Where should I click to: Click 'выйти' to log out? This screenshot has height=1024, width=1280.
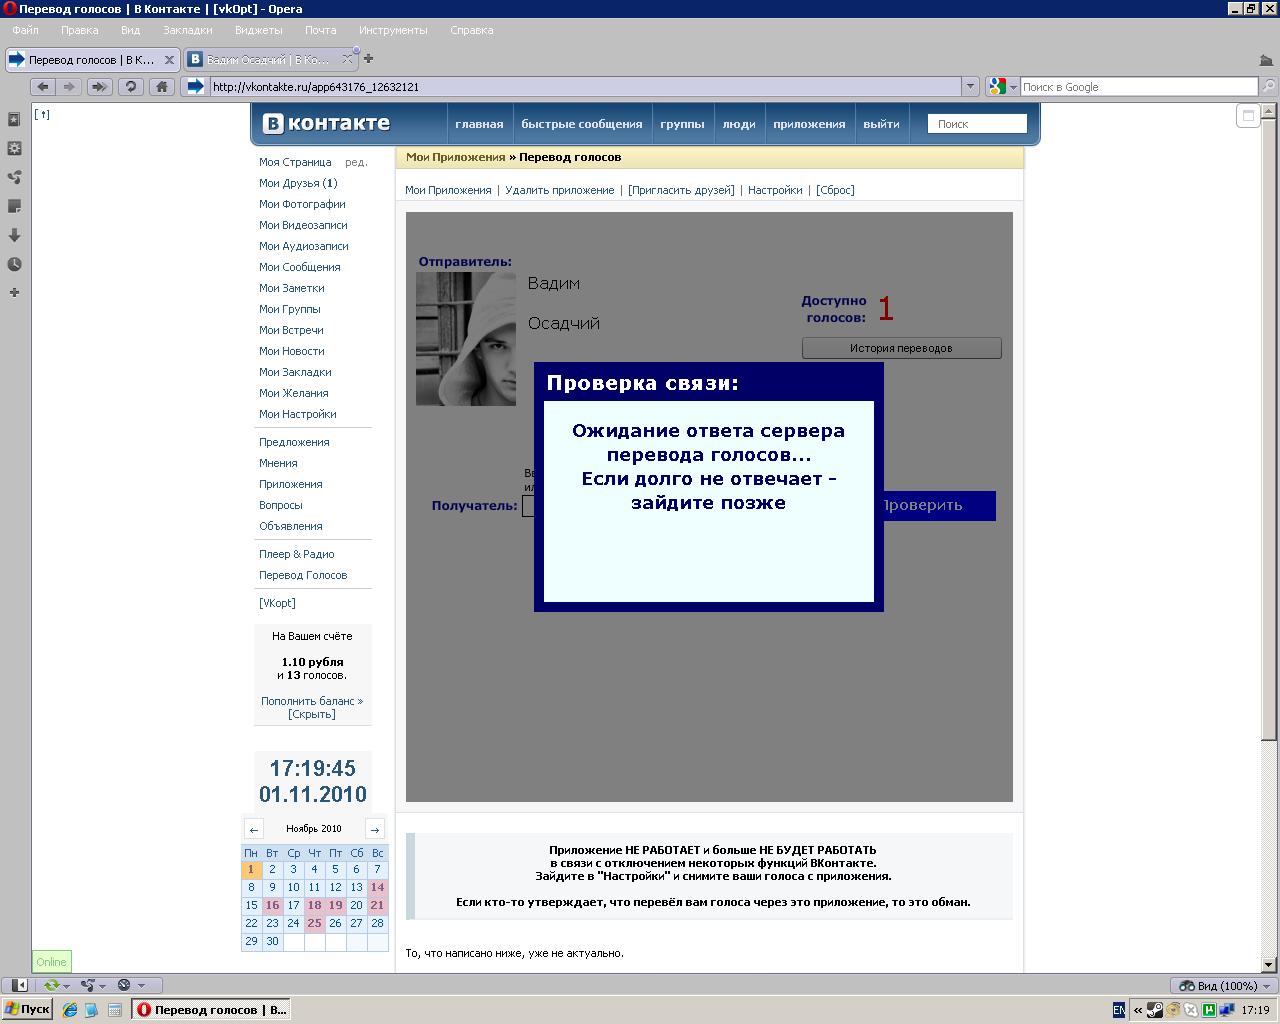881,124
